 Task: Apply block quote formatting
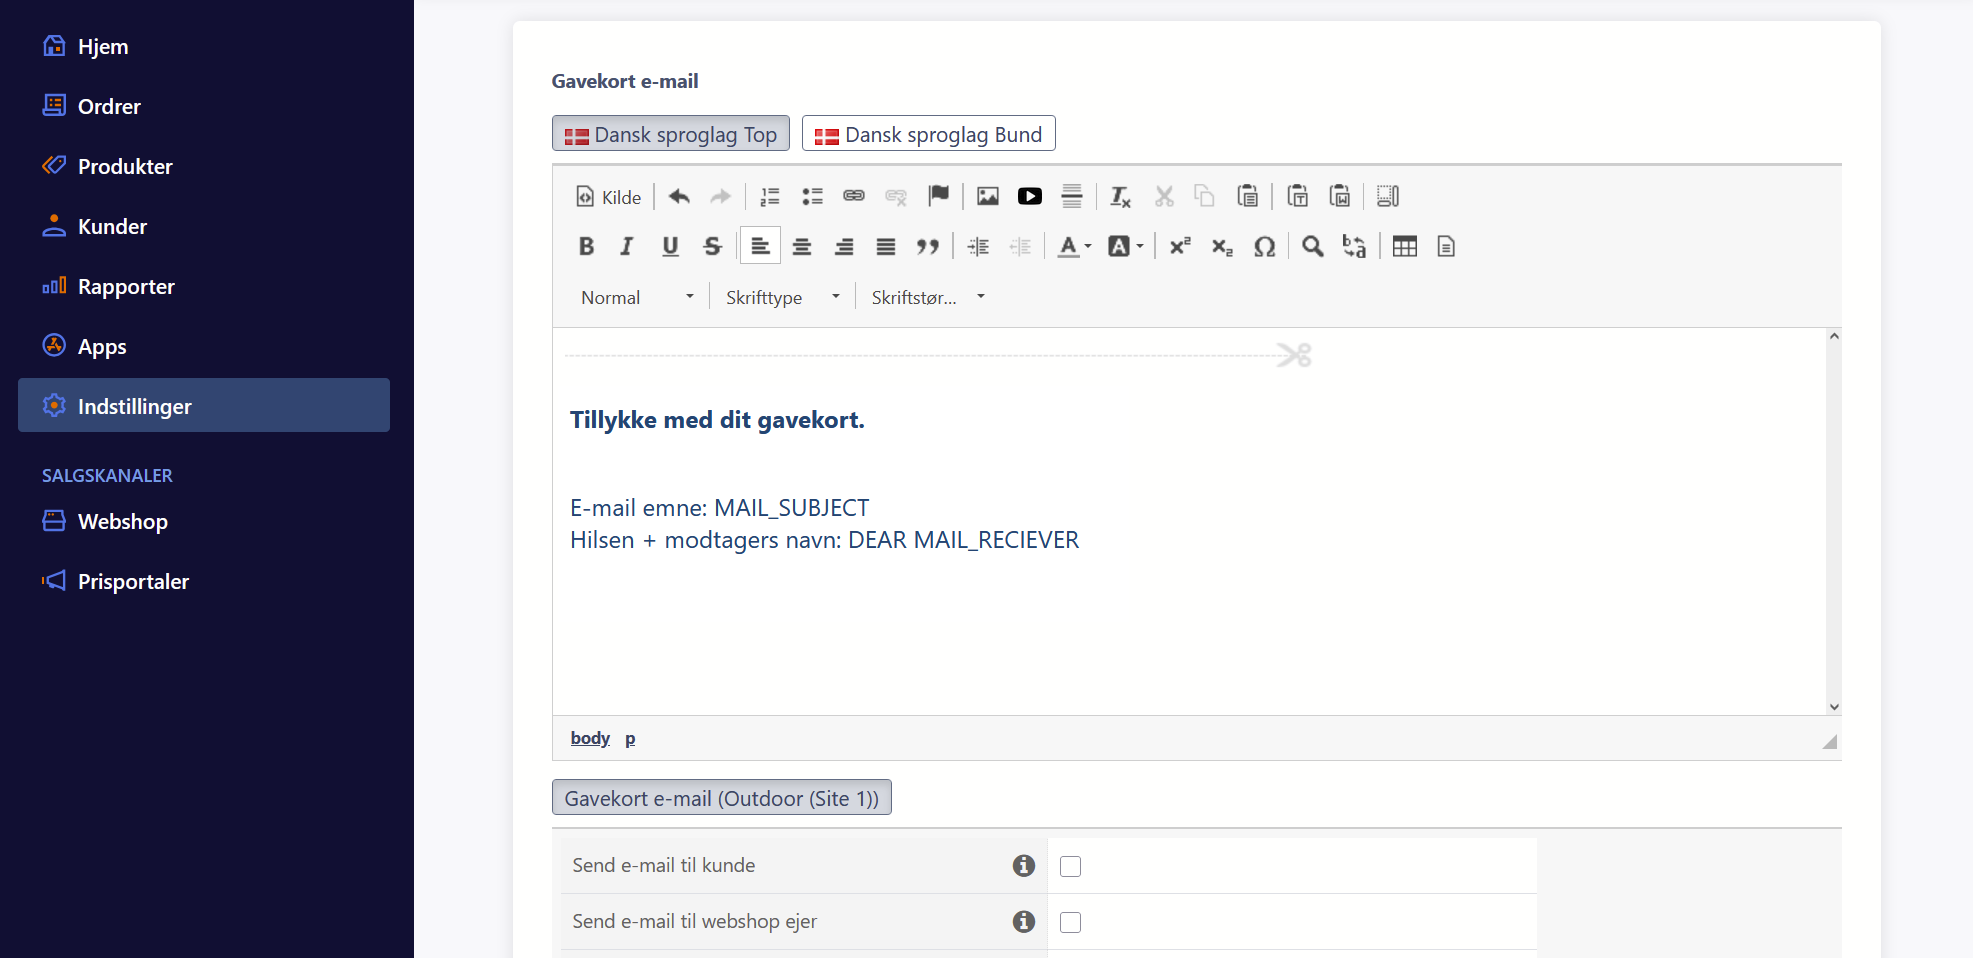928,247
